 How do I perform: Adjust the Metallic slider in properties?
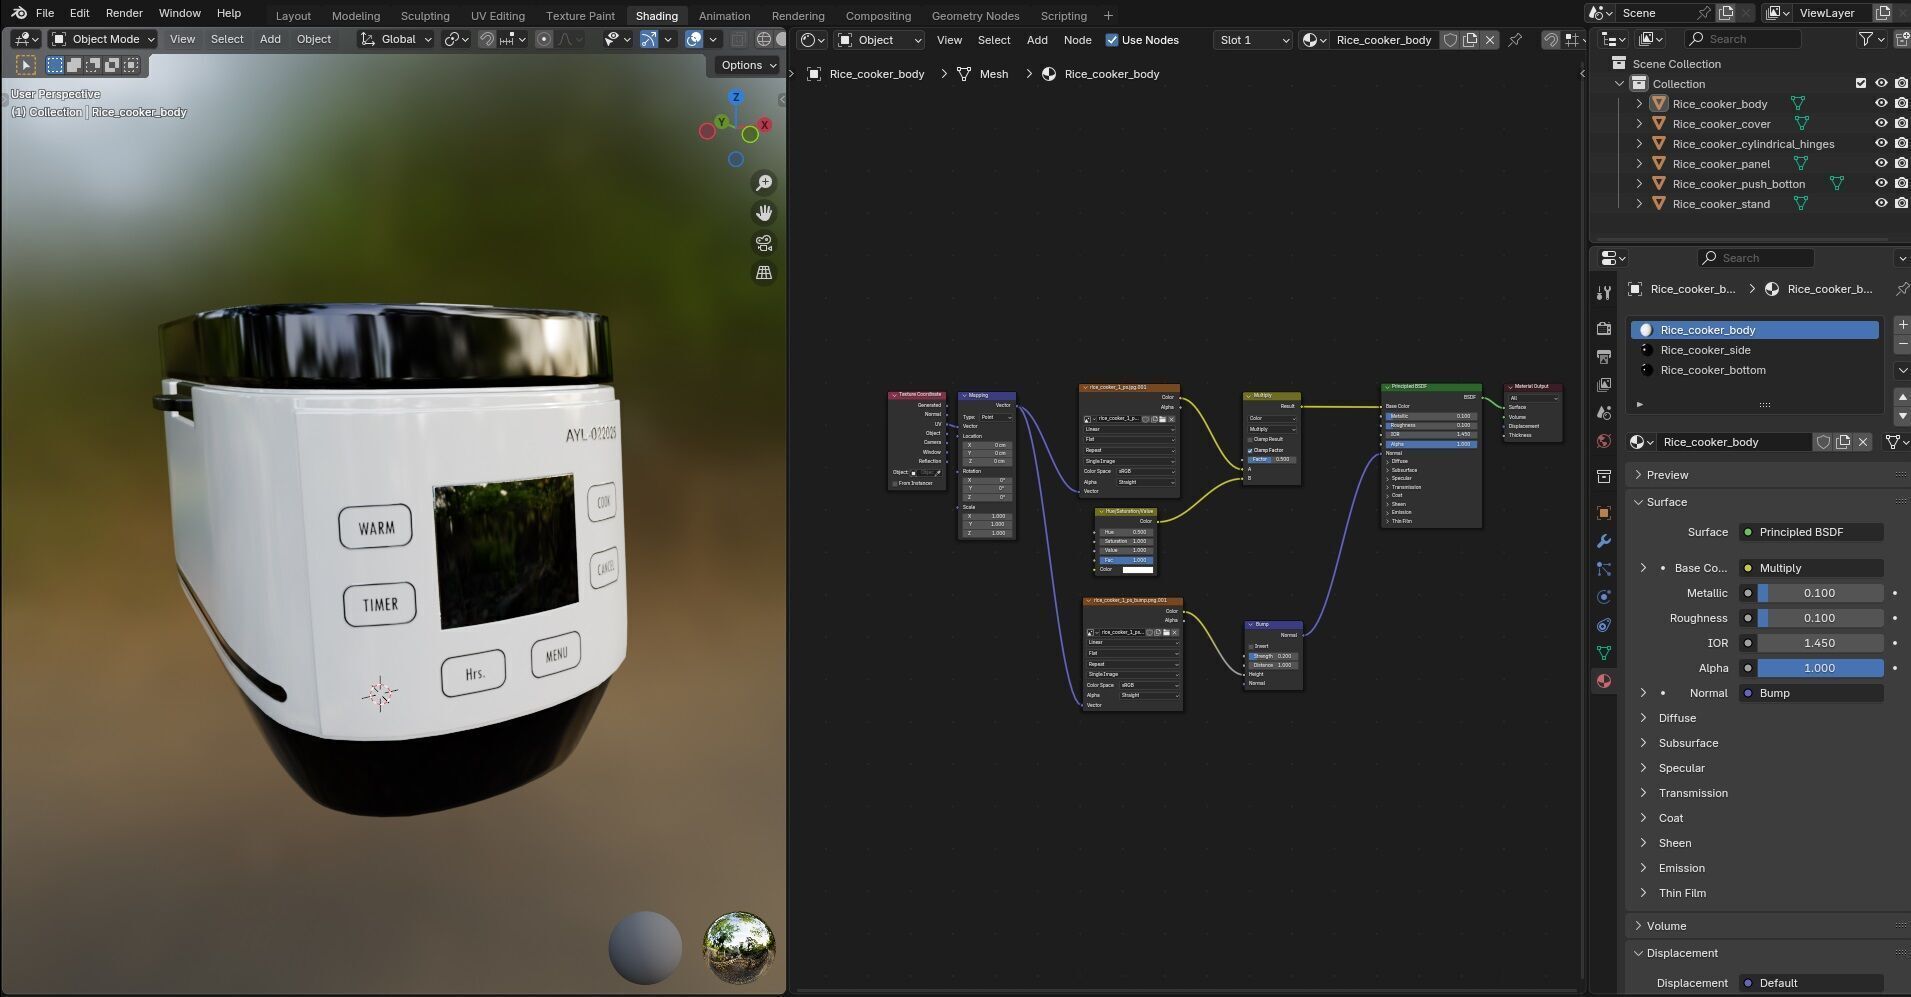[1820, 593]
